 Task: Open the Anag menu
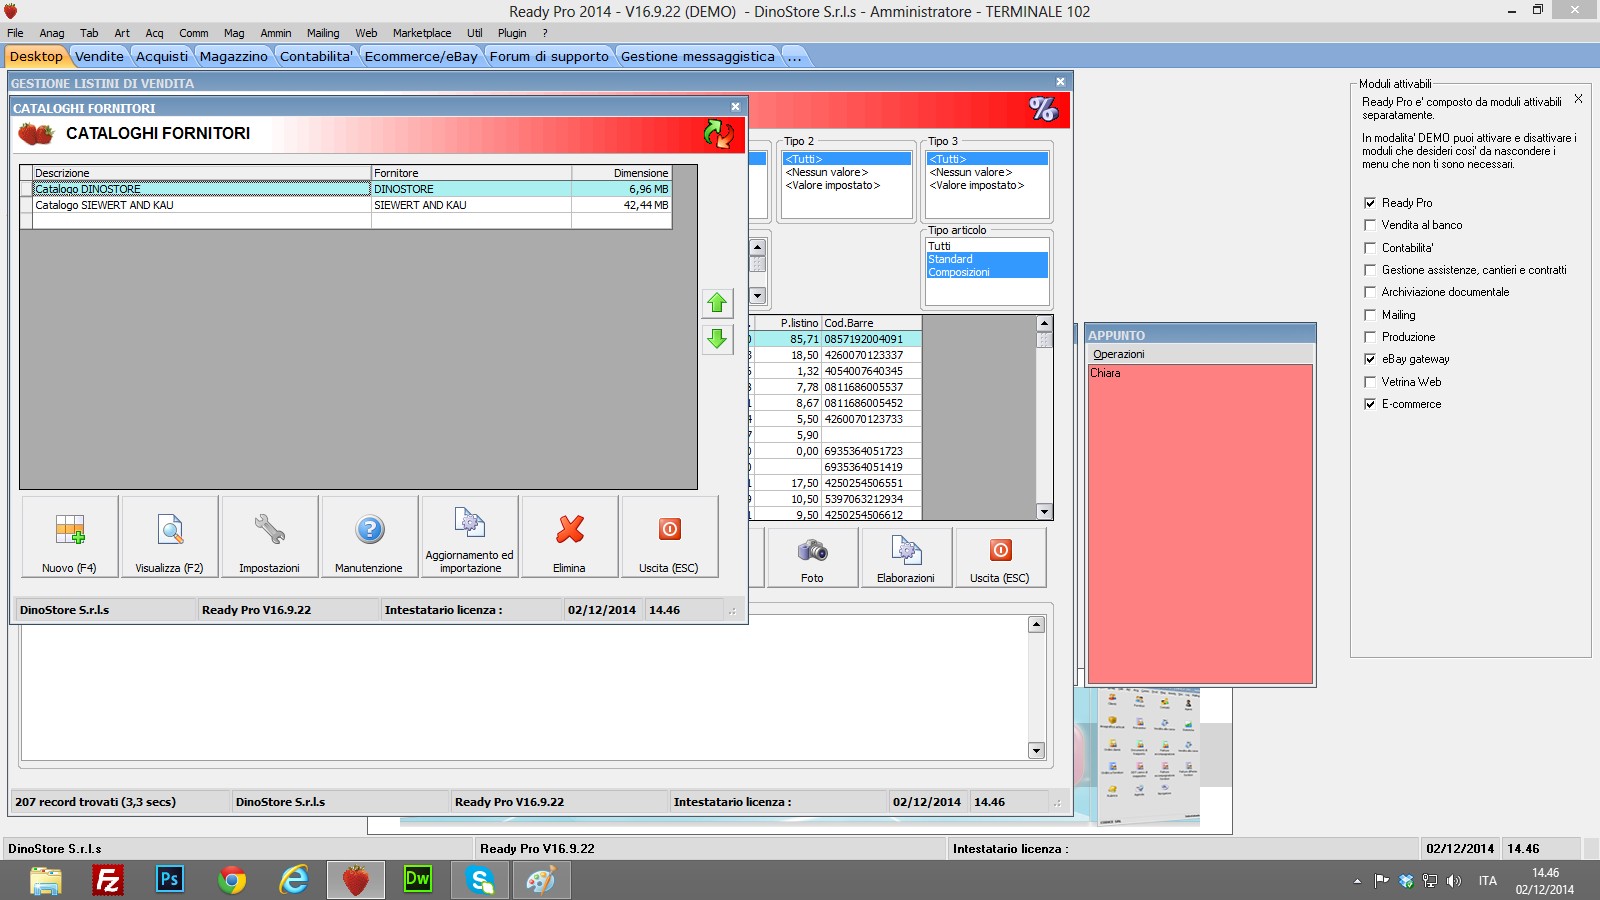click(52, 33)
